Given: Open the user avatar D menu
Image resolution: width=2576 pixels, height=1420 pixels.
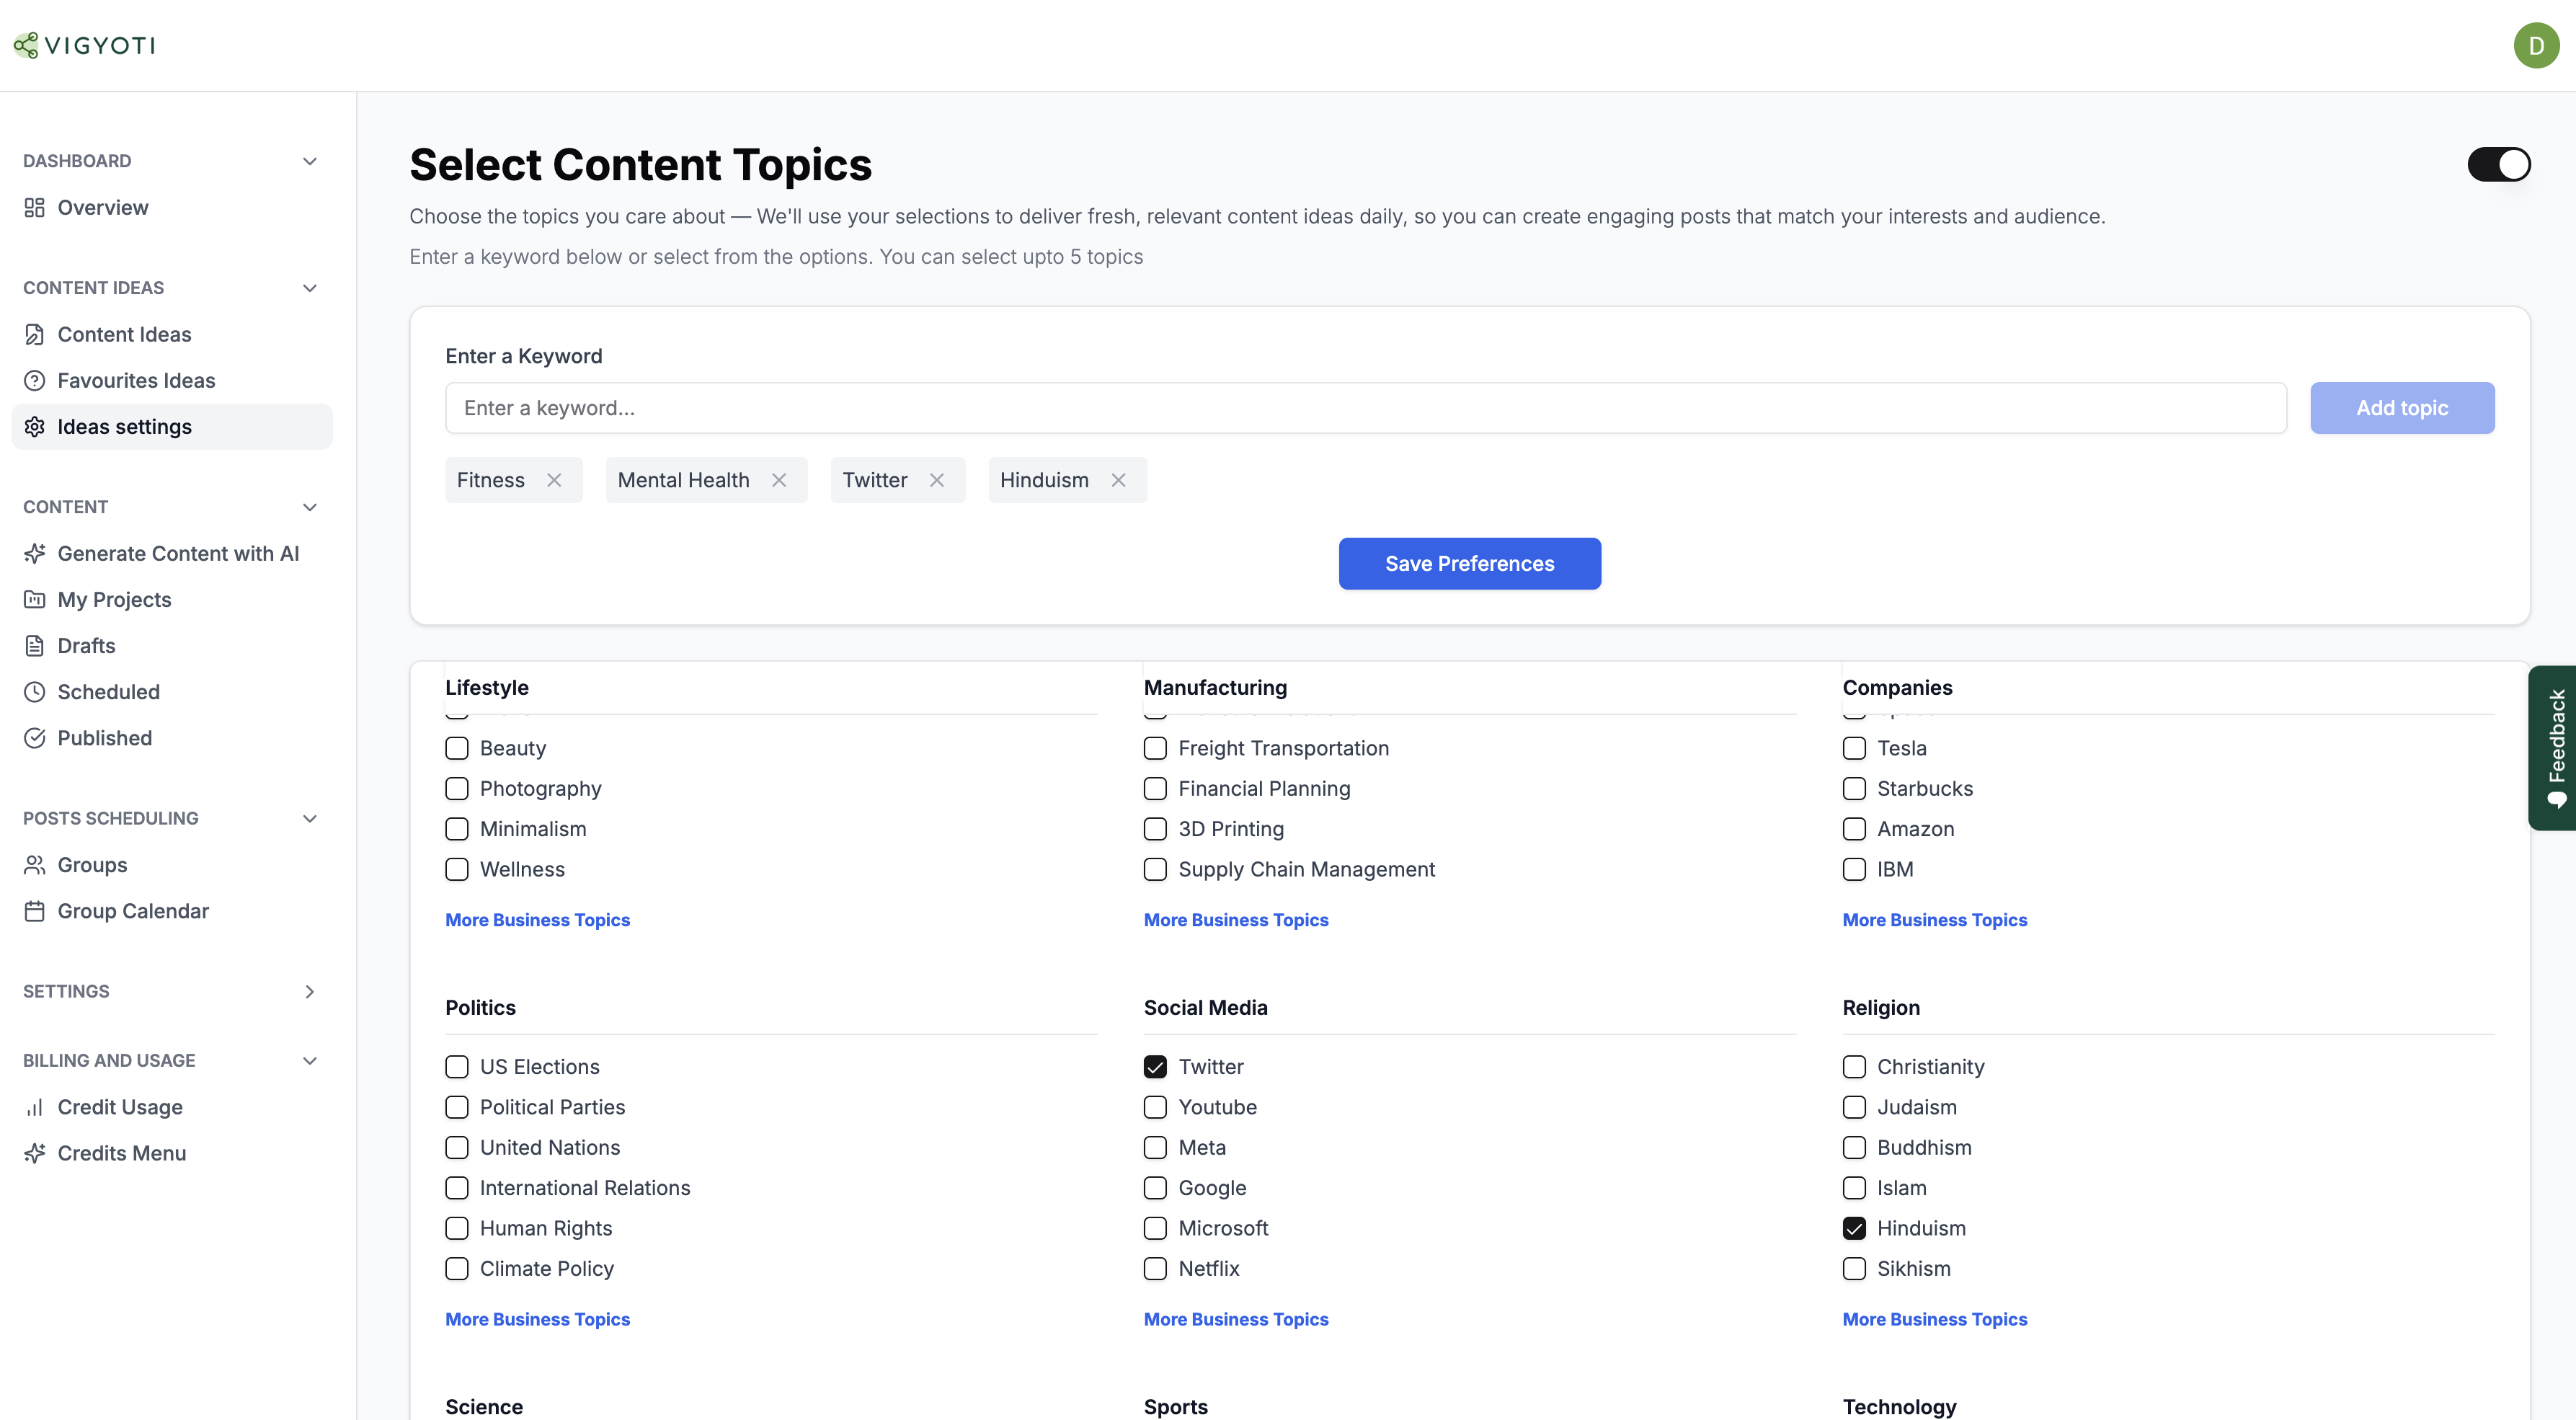Looking at the screenshot, I should coord(2536,45).
